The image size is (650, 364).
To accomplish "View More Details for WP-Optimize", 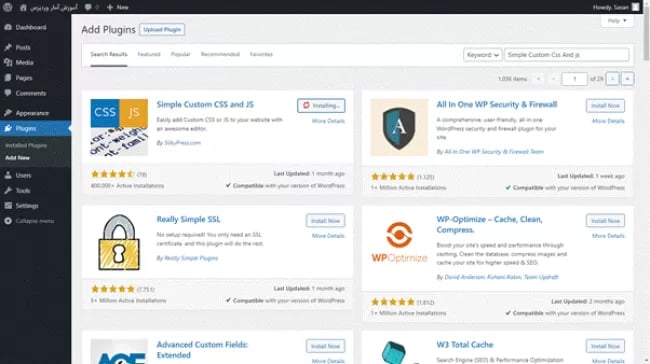I will tap(608, 236).
